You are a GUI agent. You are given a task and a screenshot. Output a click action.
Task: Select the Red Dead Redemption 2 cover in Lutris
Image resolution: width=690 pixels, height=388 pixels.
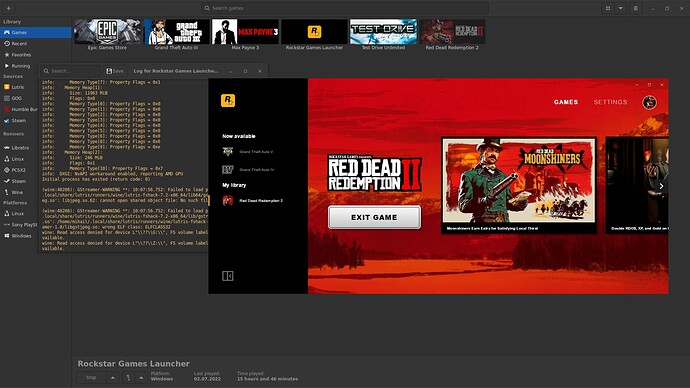click(452, 32)
